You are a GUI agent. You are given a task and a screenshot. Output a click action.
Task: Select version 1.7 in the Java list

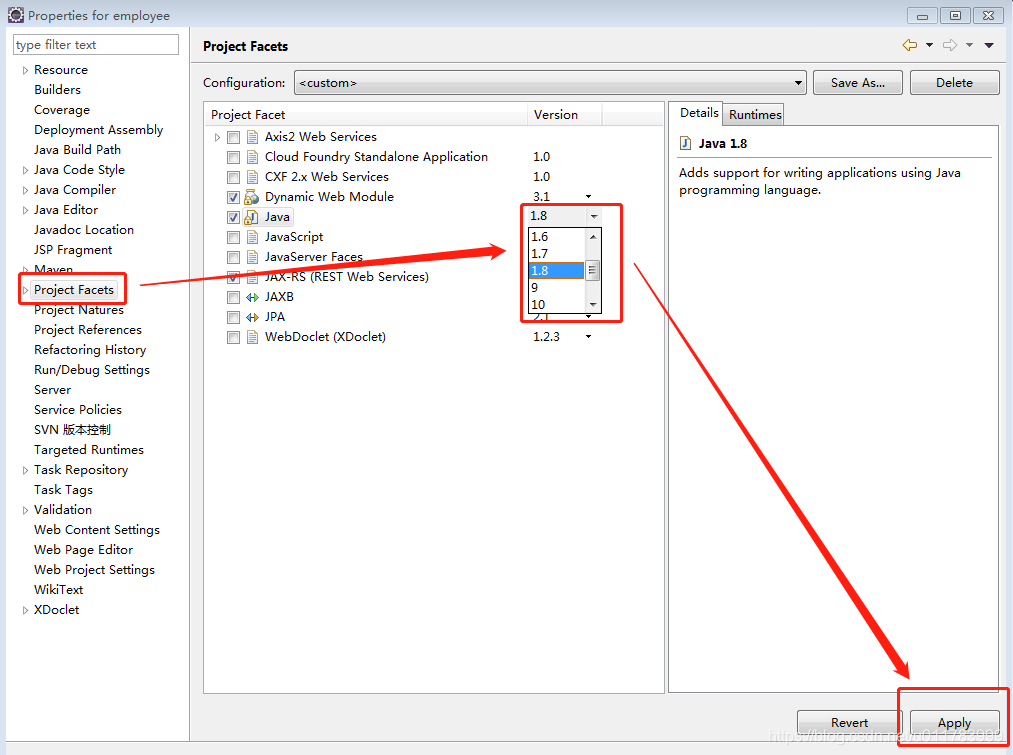click(x=556, y=254)
